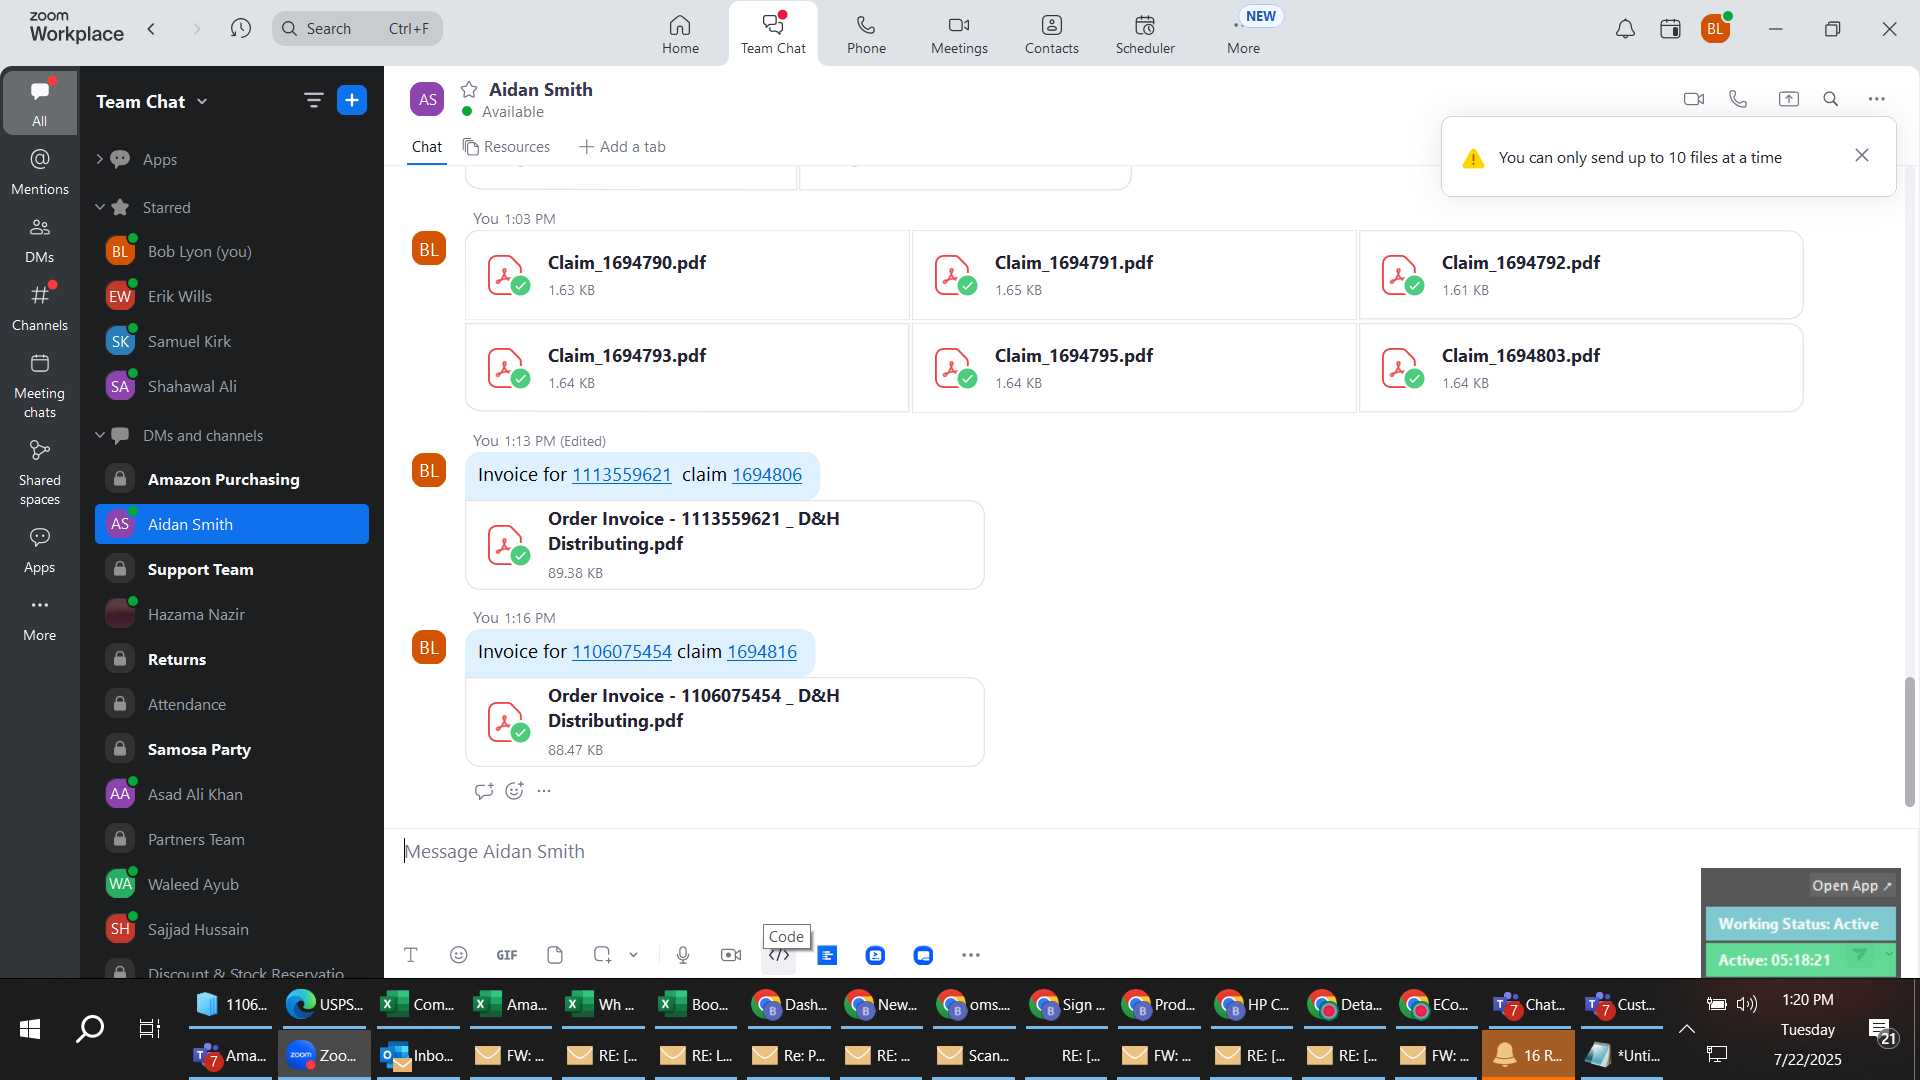Click the 1113559621 link

pos(621,474)
